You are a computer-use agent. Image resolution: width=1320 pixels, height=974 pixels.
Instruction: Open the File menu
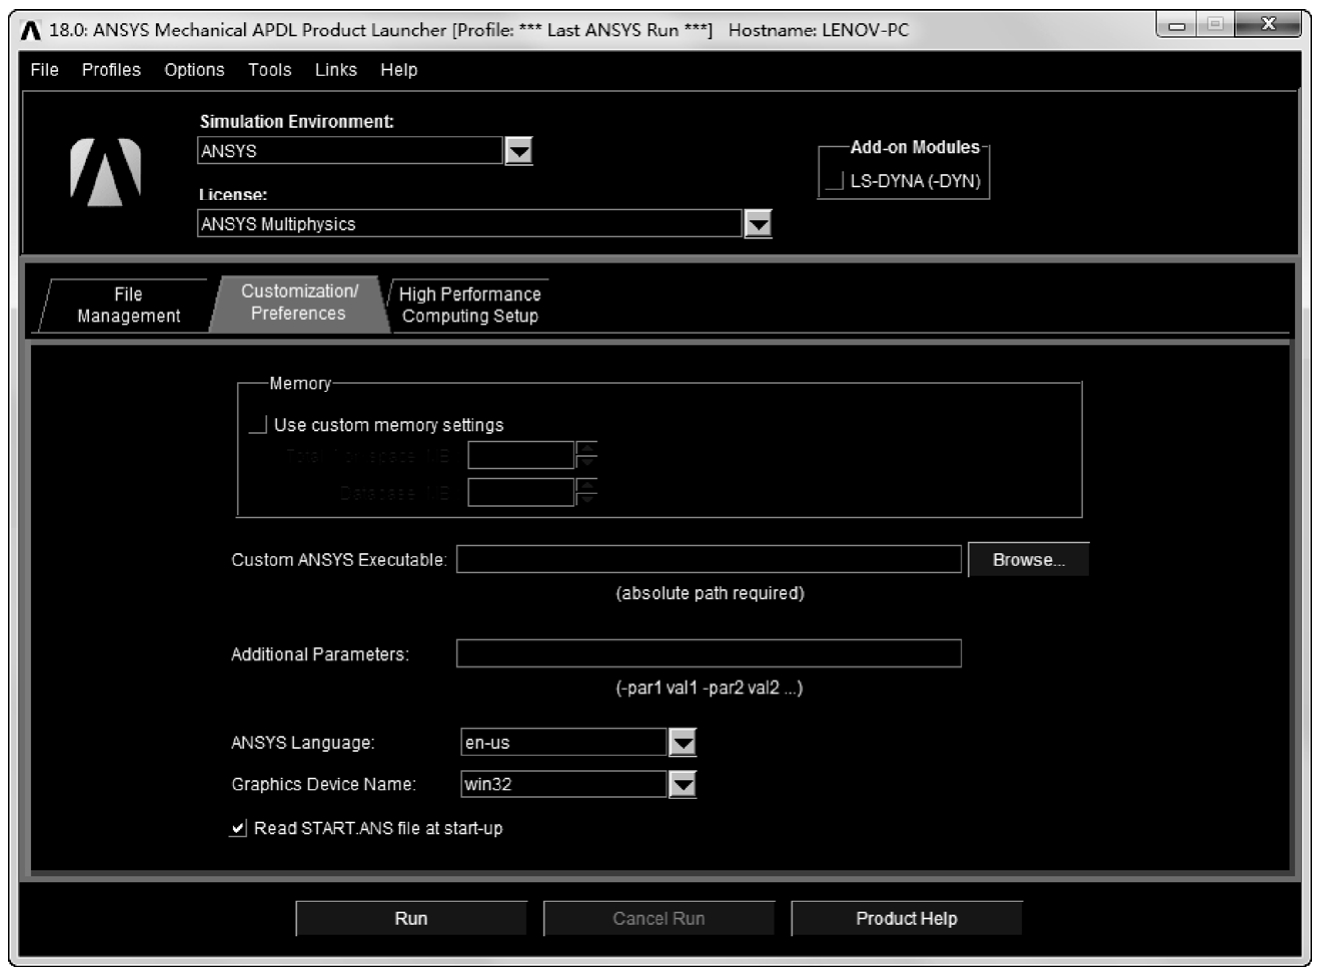pos(44,70)
